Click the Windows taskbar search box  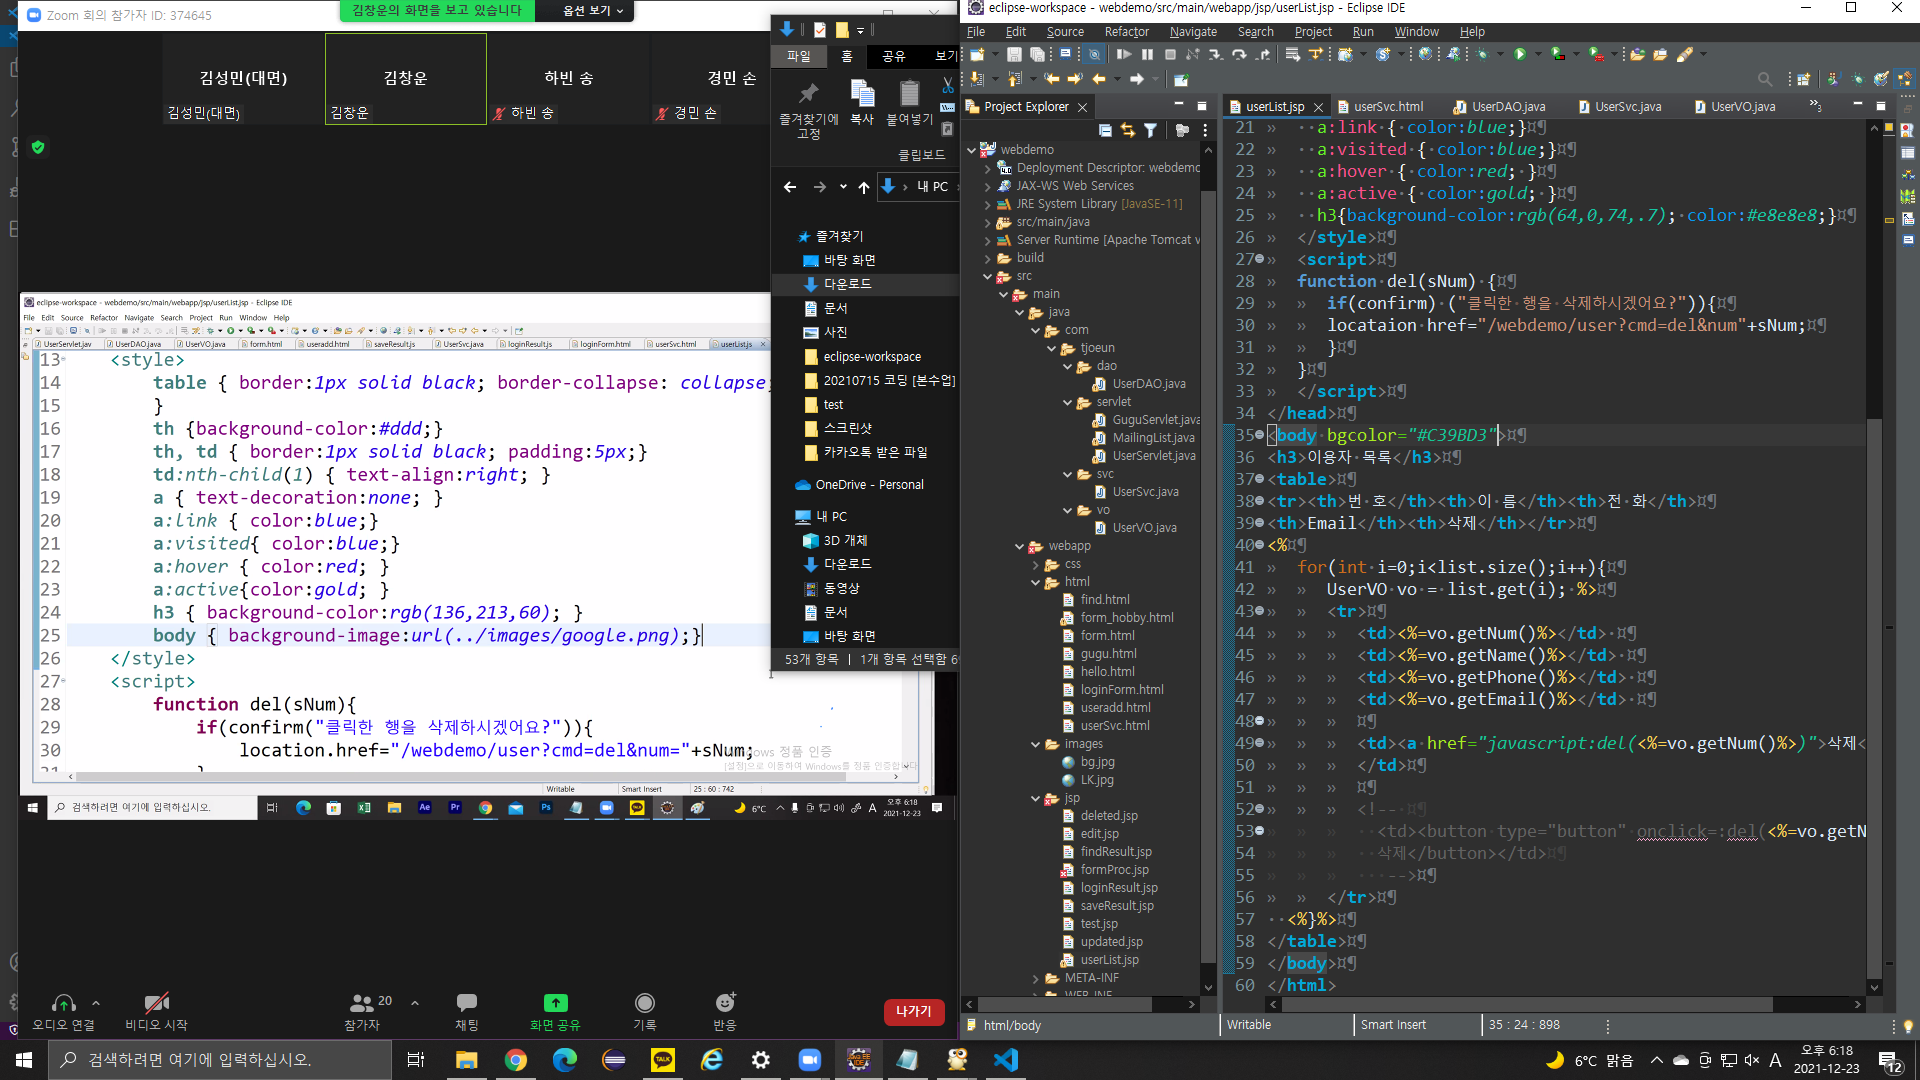point(220,1060)
